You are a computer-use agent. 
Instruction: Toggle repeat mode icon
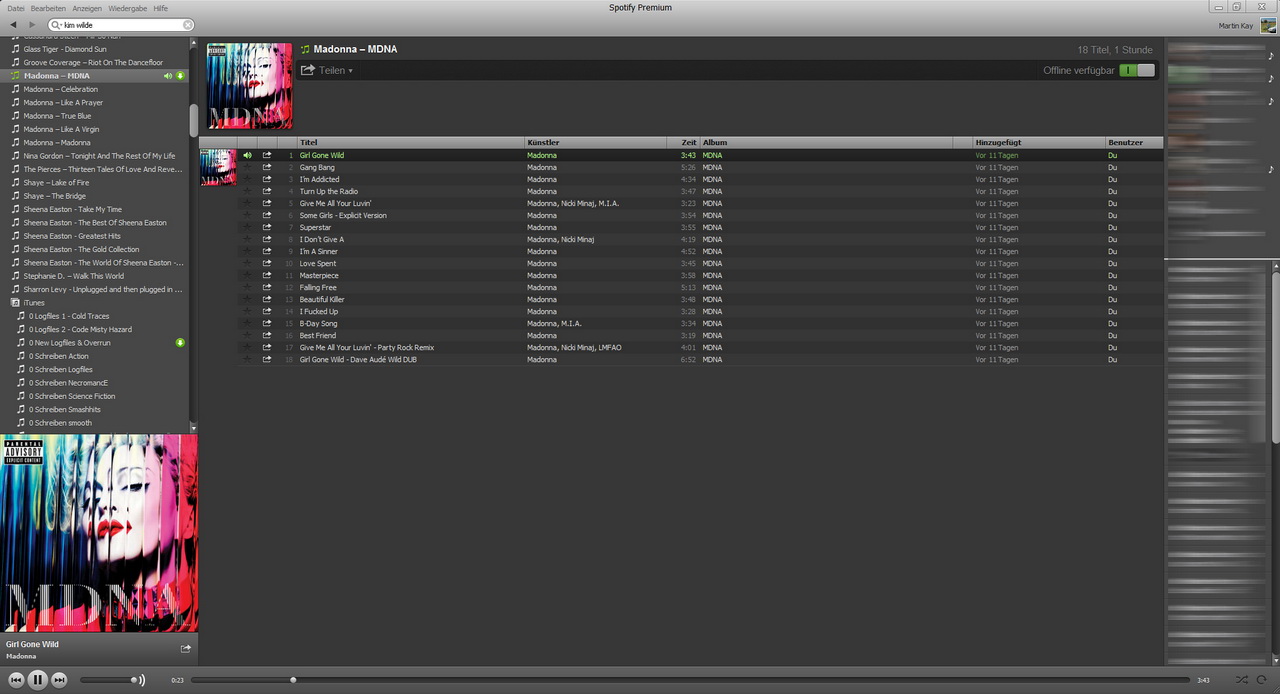(x=1262, y=680)
